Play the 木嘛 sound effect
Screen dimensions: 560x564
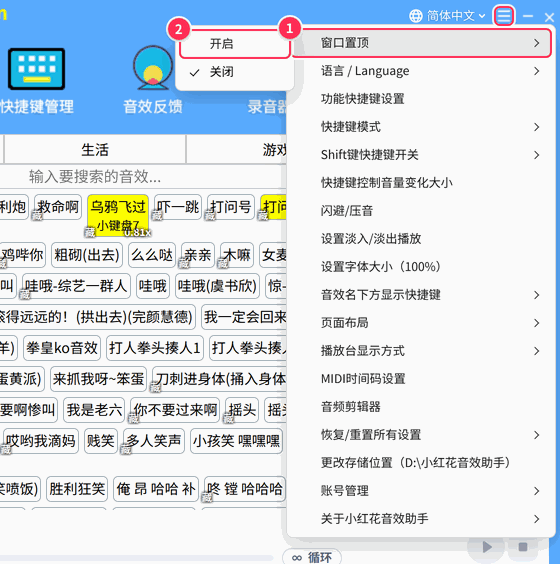(237, 255)
